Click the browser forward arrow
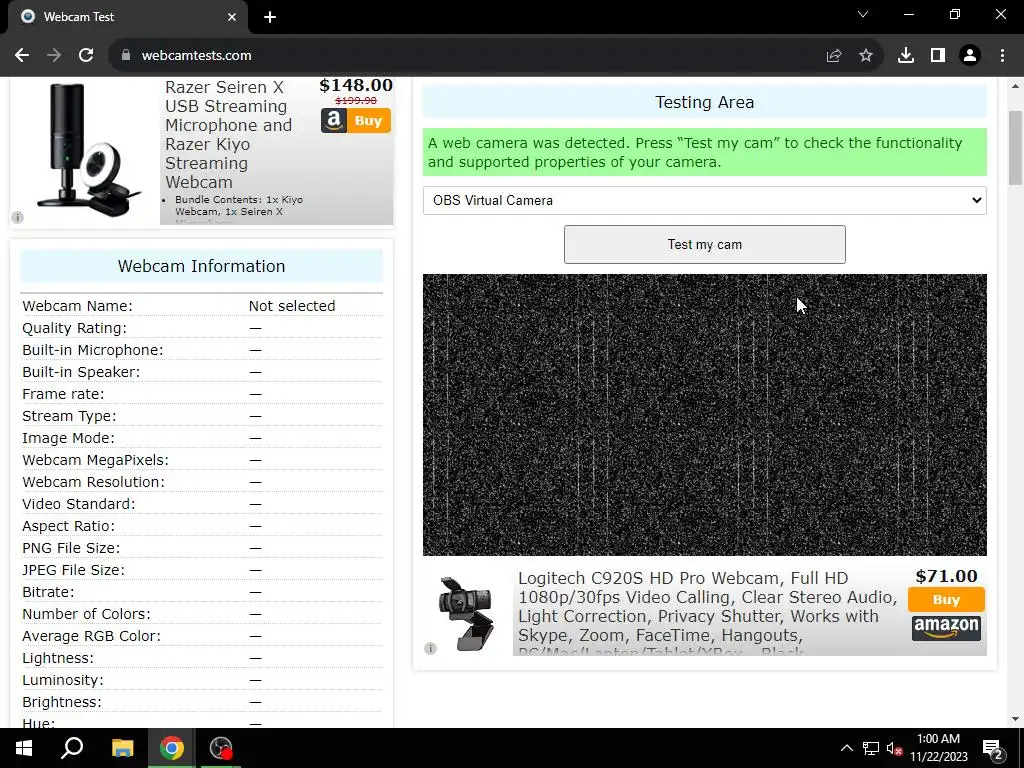The height and width of the screenshot is (768, 1024). click(54, 56)
